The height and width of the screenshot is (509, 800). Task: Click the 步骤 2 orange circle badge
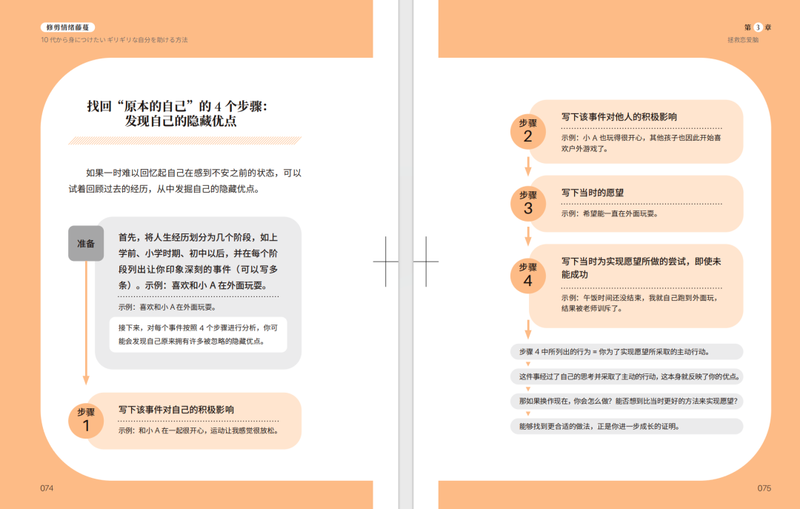pos(528,130)
